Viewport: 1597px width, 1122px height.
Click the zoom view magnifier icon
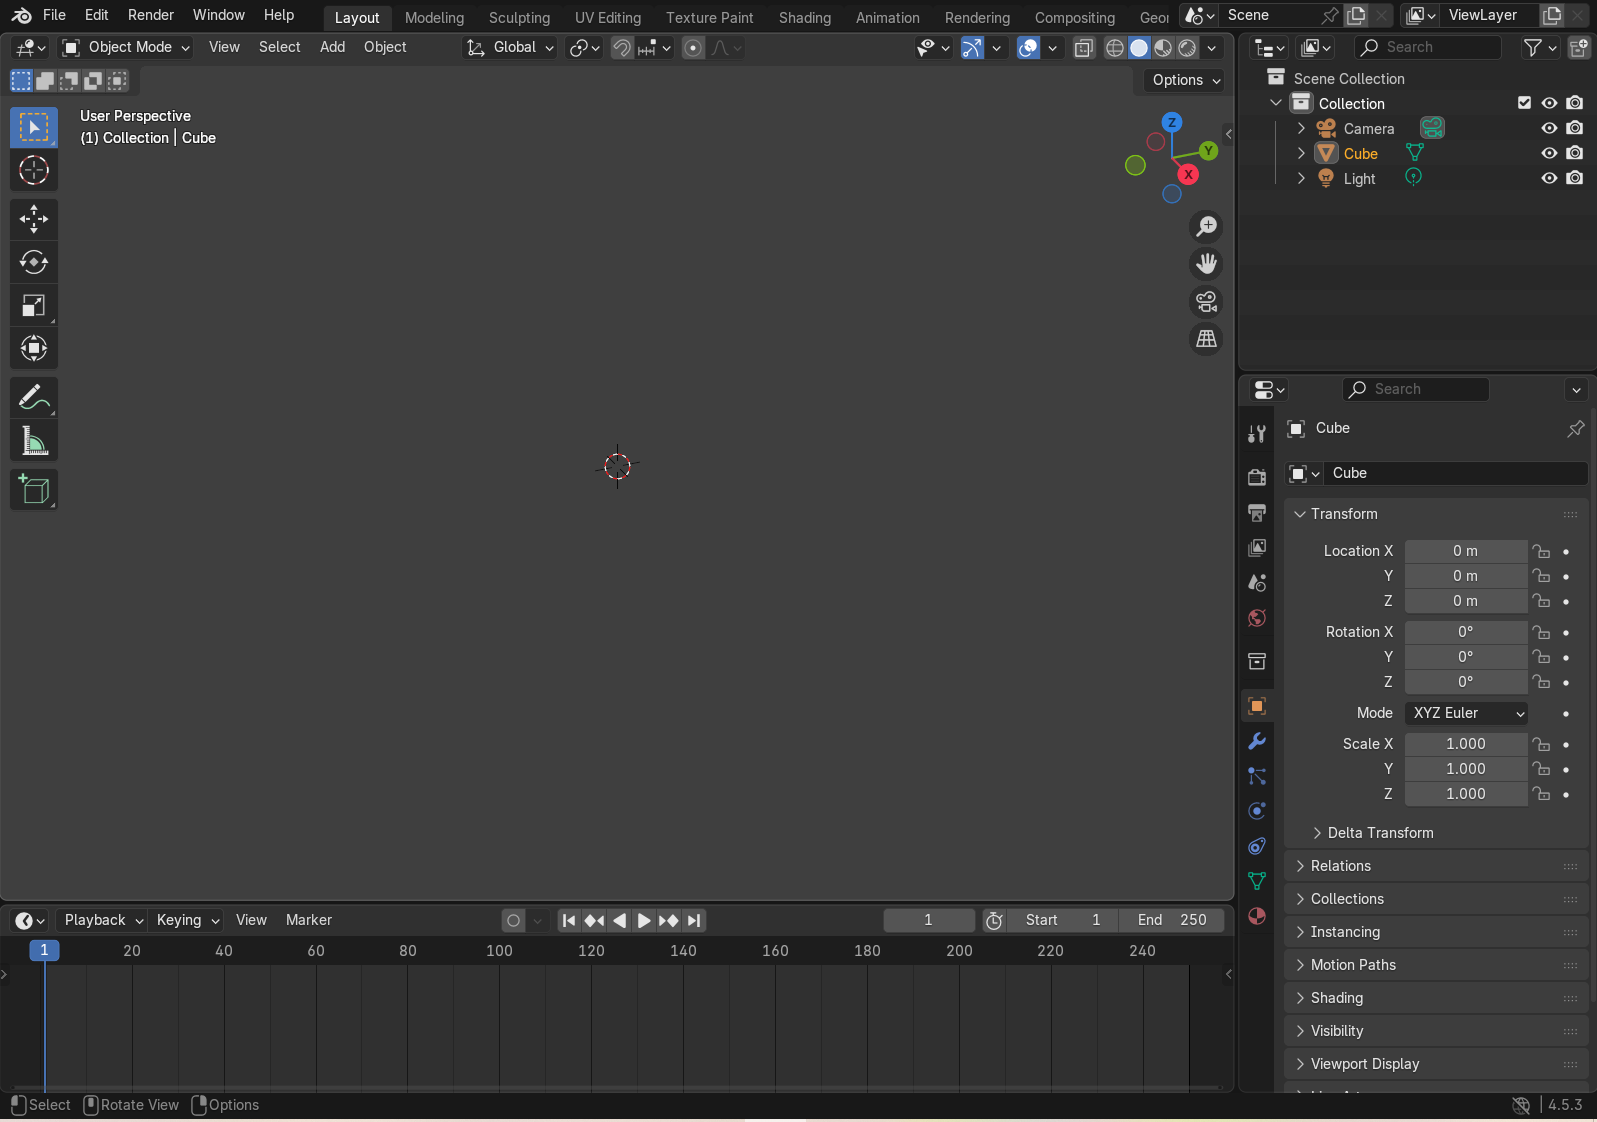tap(1207, 226)
